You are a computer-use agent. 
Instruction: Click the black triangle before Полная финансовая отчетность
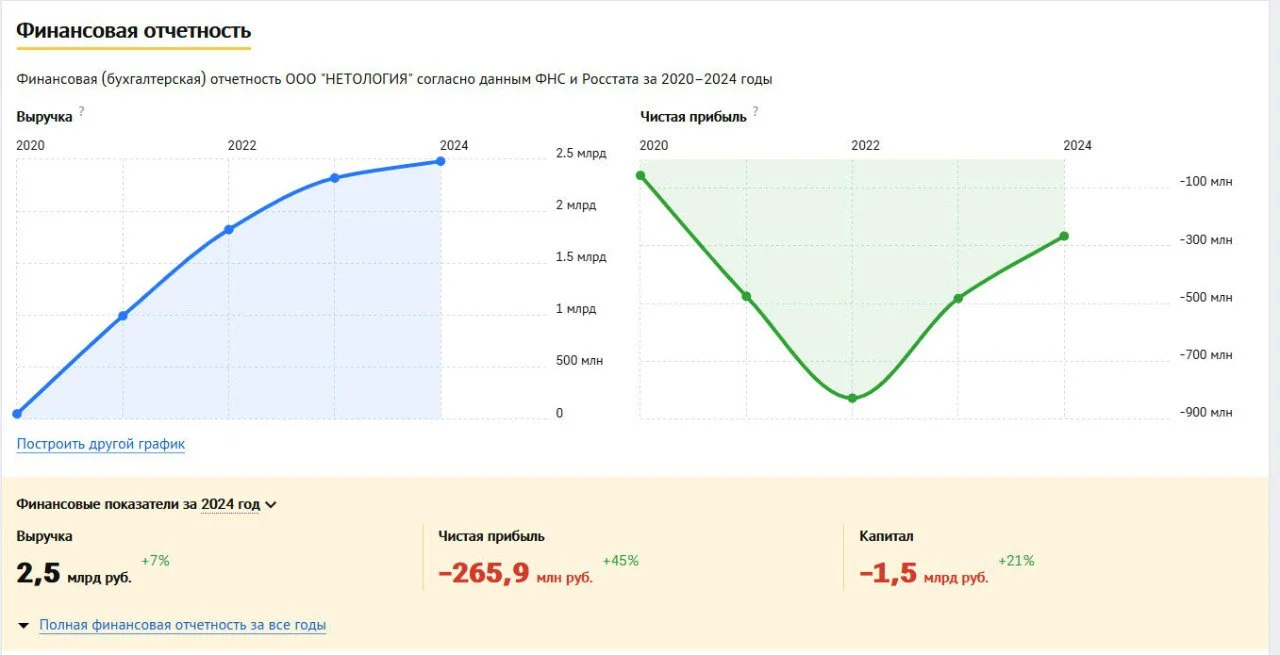pyautogui.click(x=24, y=626)
